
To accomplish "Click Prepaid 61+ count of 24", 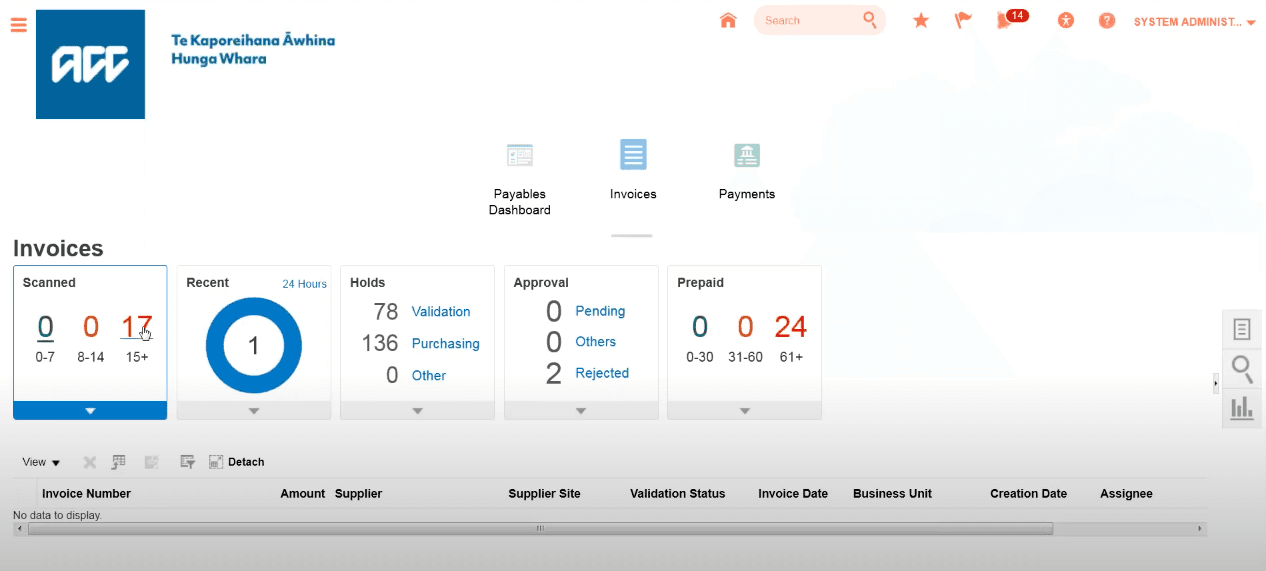I will (x=790, y=327).
